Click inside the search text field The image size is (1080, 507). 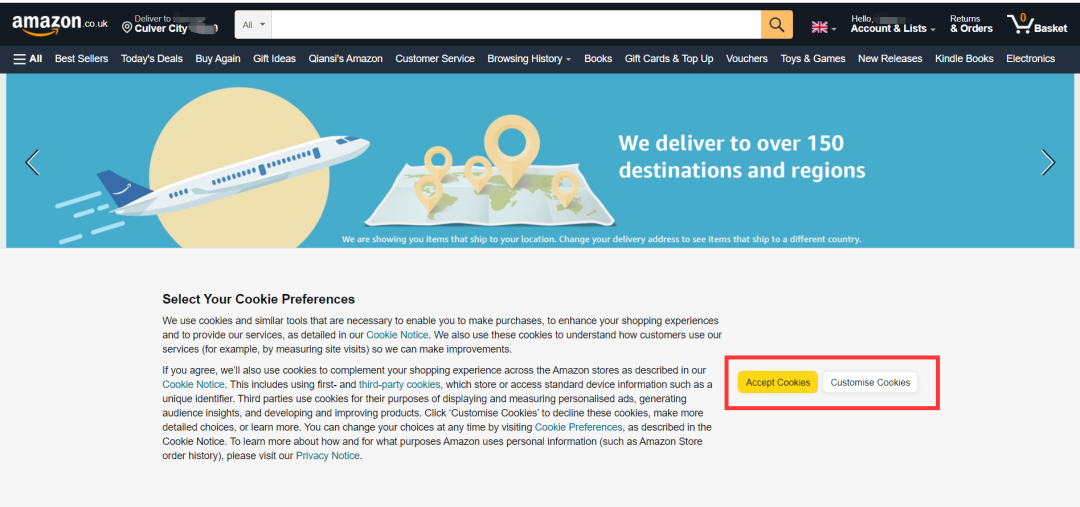pos(516,25)
